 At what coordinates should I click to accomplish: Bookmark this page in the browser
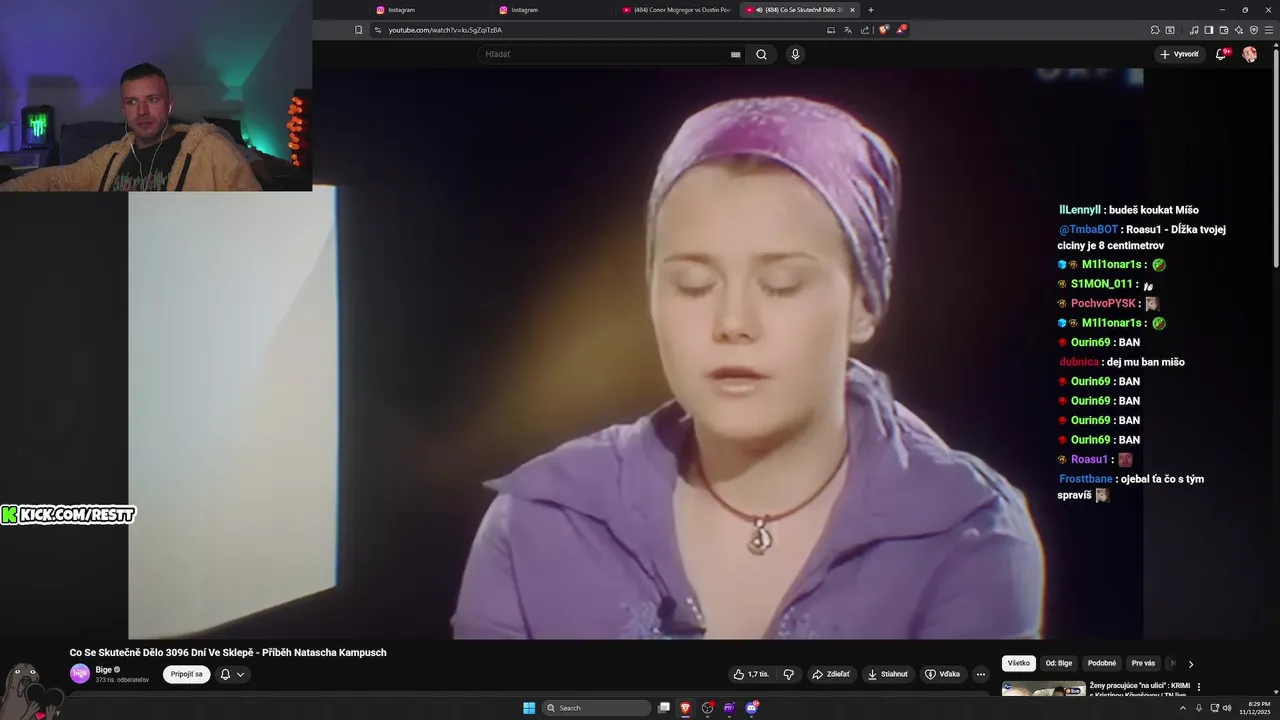click(358, 30)
